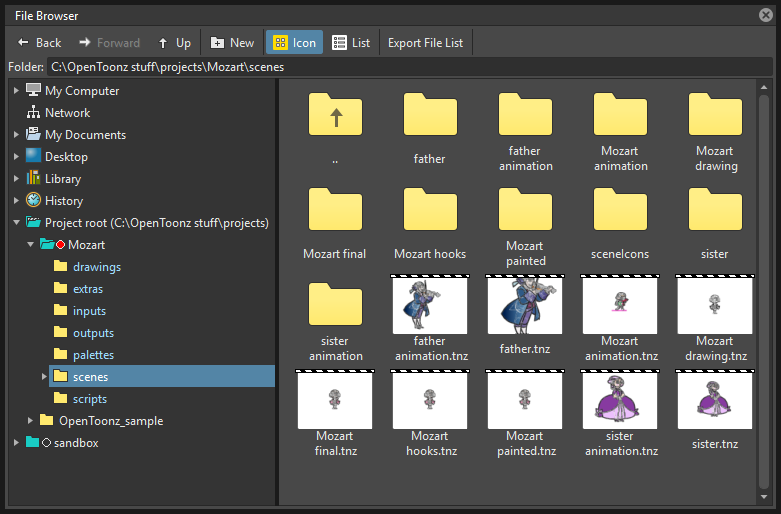781x514 pixels.
Task: Expand My Computer tree node
Action: point(16,91)
